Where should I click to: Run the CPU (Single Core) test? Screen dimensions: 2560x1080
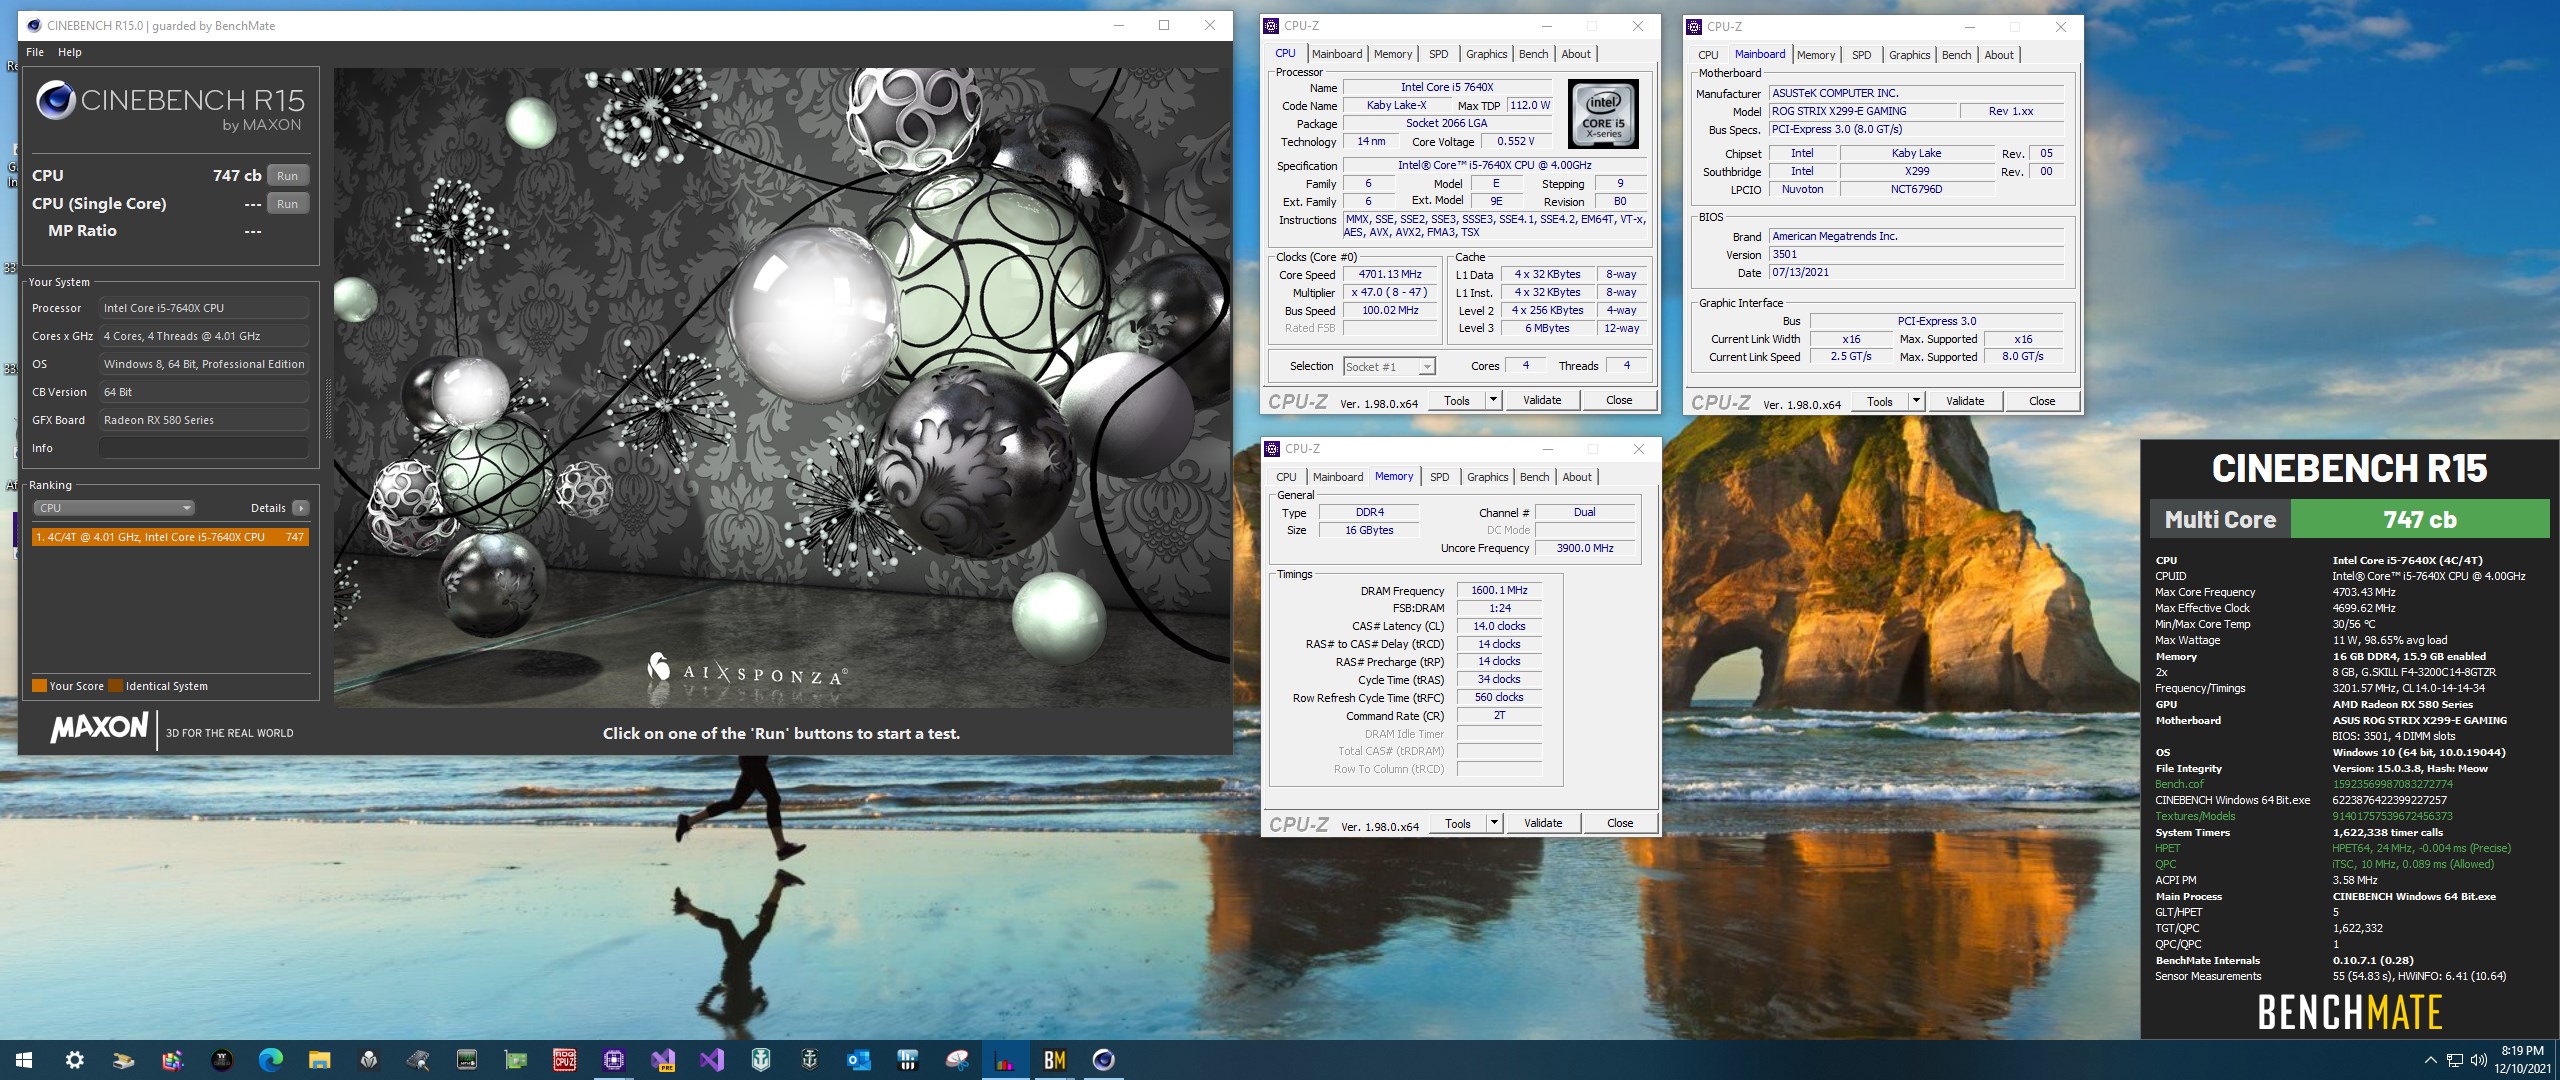pyautogui.click(x=288, y=203)
